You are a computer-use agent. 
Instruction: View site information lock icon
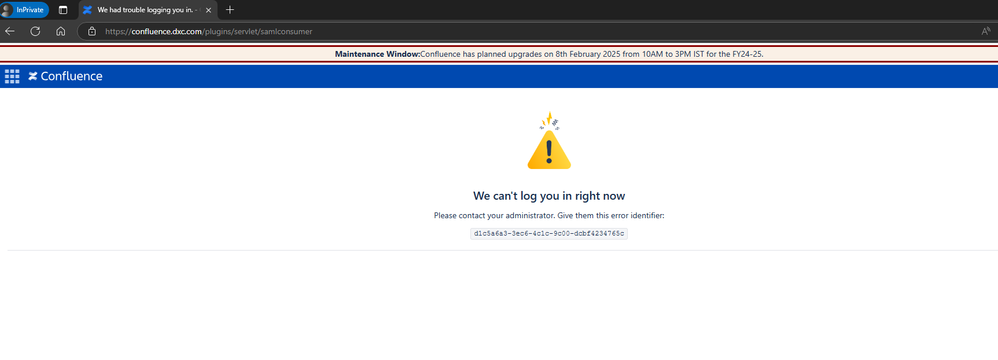click(x=92, y=31)
